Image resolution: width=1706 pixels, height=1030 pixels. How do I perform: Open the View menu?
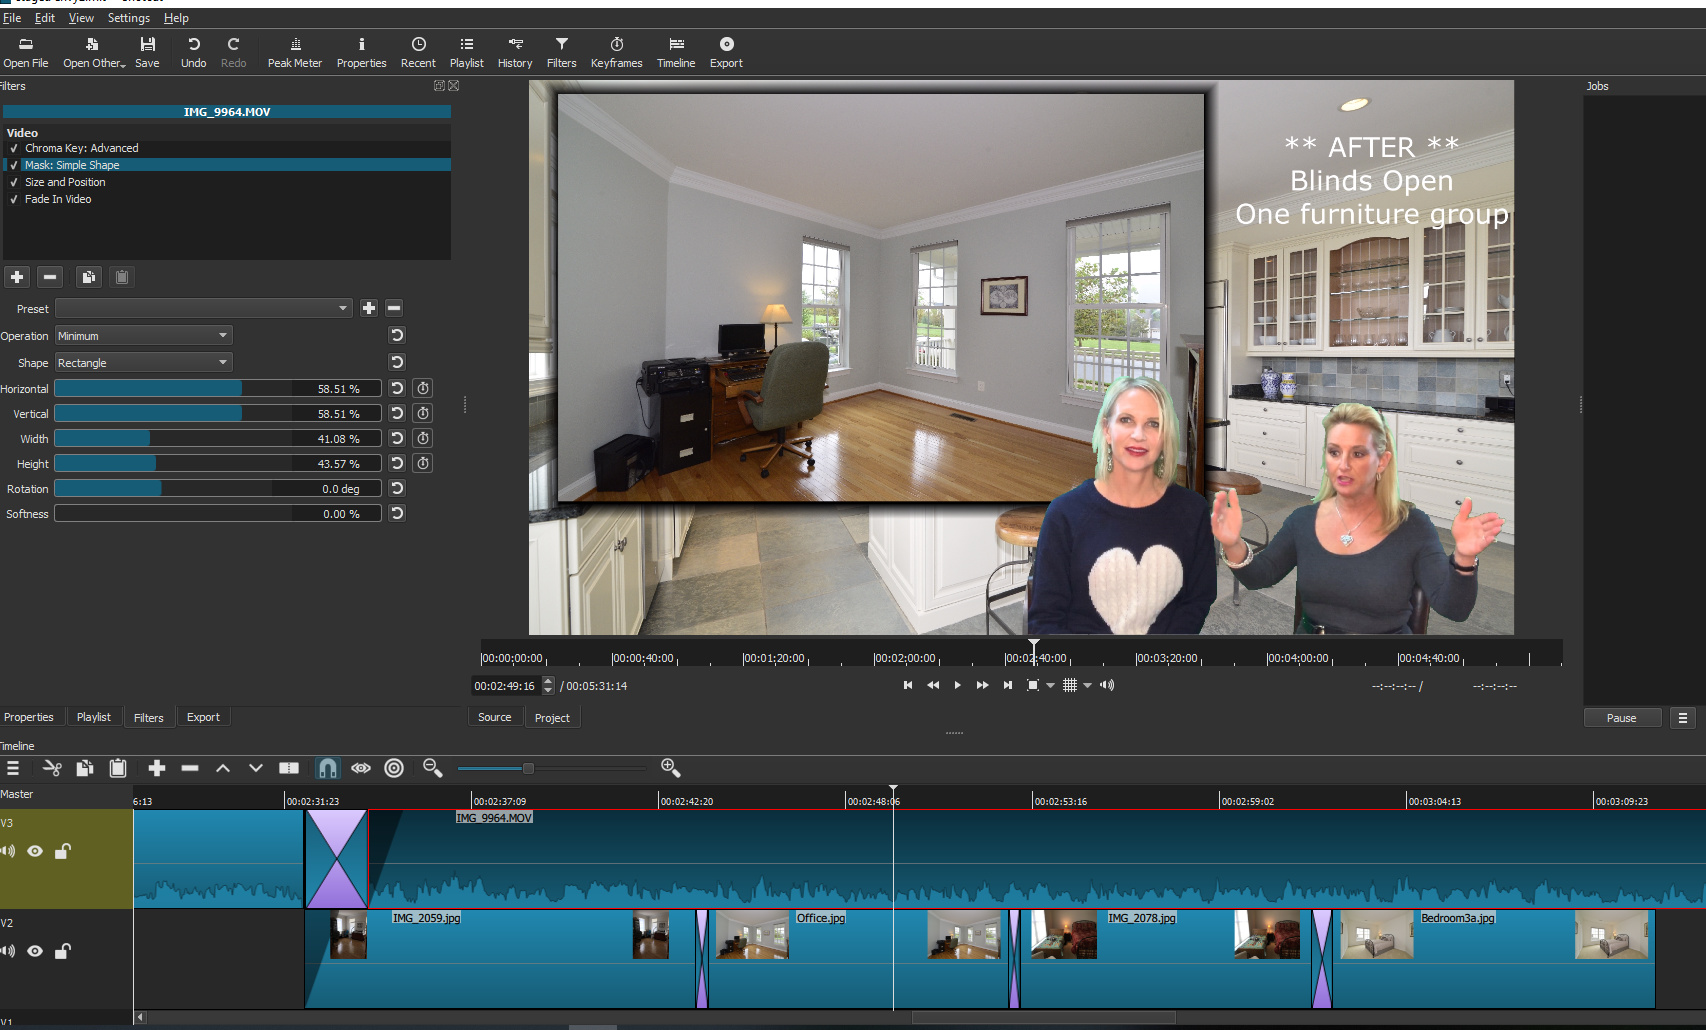click(x=81, y=18)
